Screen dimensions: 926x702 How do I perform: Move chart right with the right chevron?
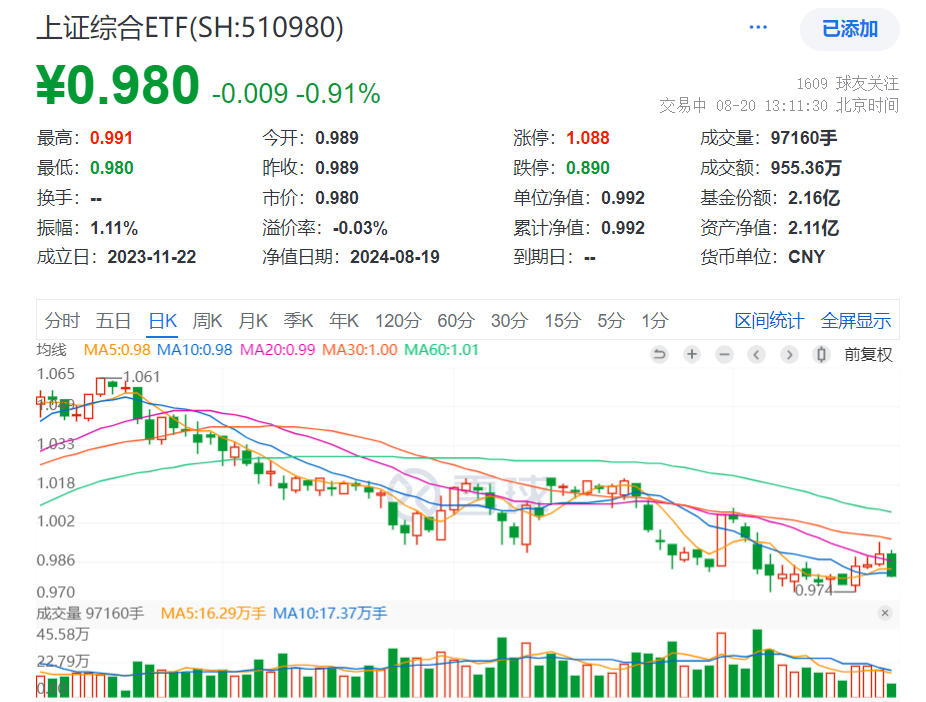[x=789, y=354]
